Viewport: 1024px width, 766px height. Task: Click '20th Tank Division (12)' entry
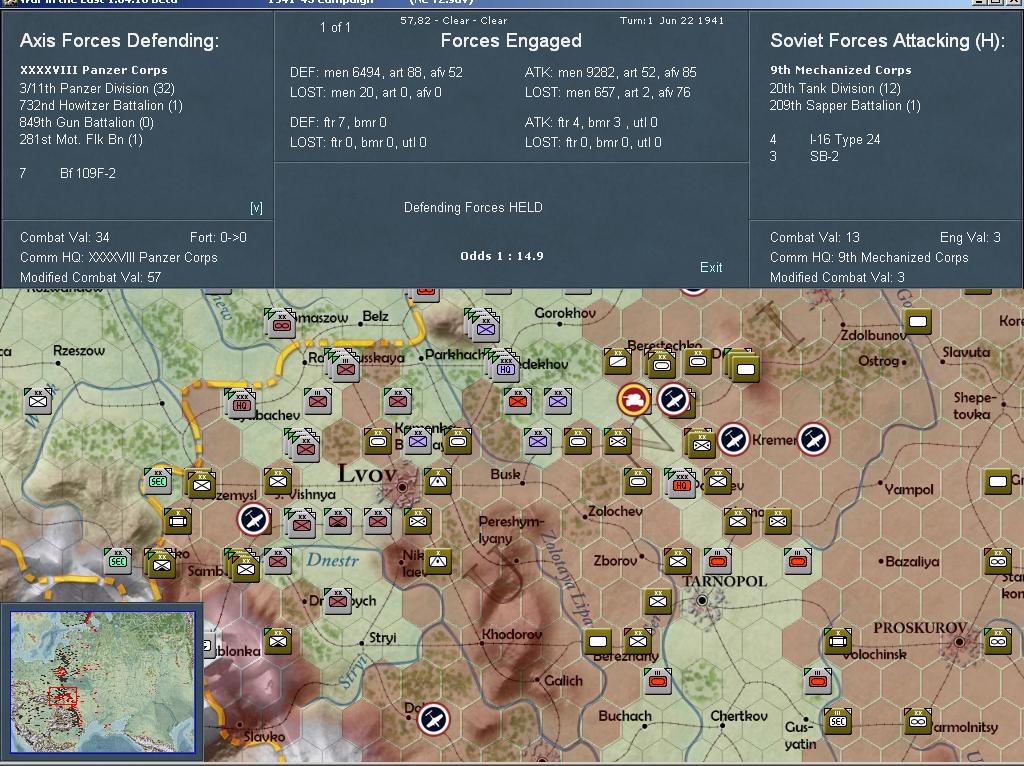(835, 88)
